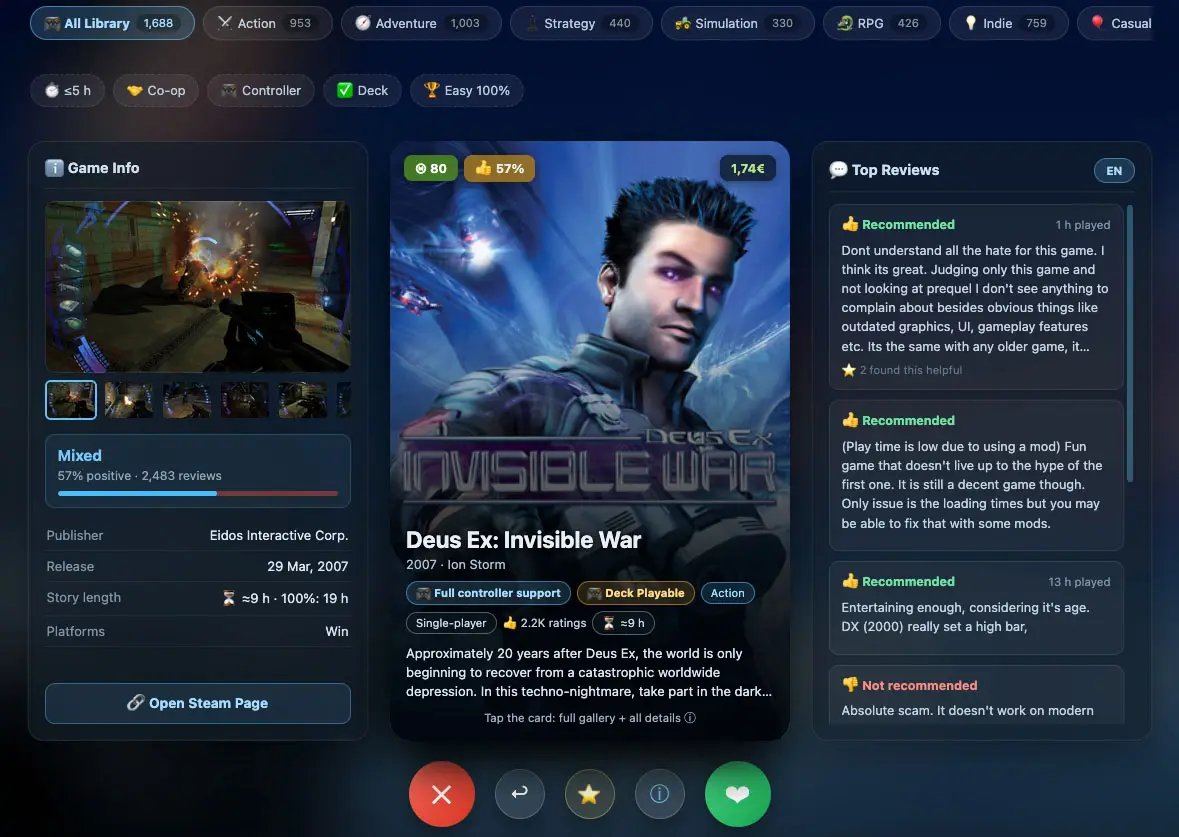Click the green heart like button
1179x837 pixels.
[738, 794]
